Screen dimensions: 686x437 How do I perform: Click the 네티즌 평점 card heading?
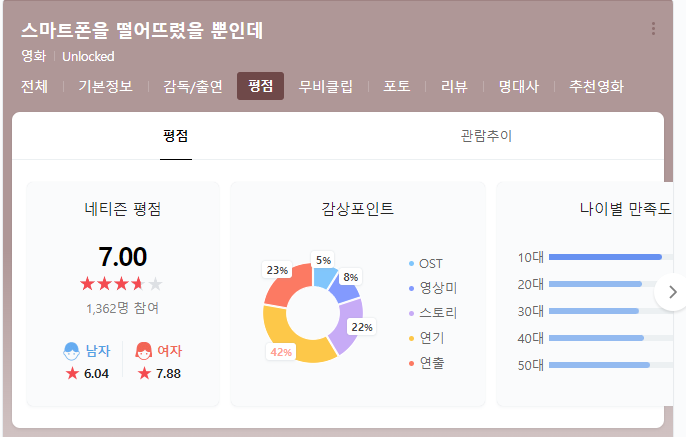tap(122, 209)
